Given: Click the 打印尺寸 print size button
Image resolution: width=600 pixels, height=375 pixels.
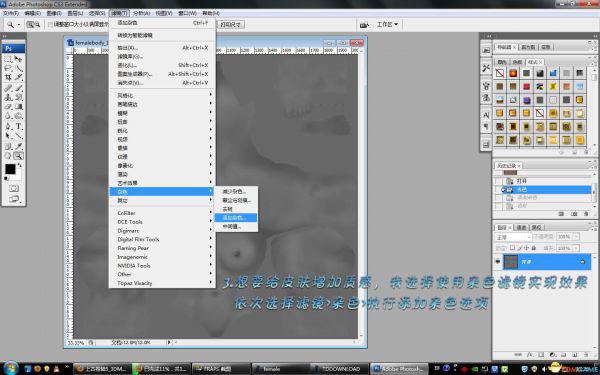Looking at the screenshot, I should 232,24.
